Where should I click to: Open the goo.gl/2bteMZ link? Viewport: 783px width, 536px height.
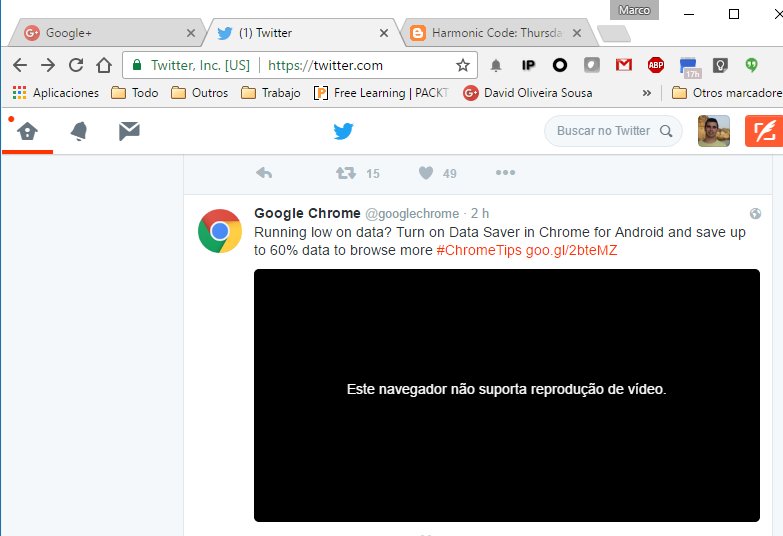coord(571,250)
